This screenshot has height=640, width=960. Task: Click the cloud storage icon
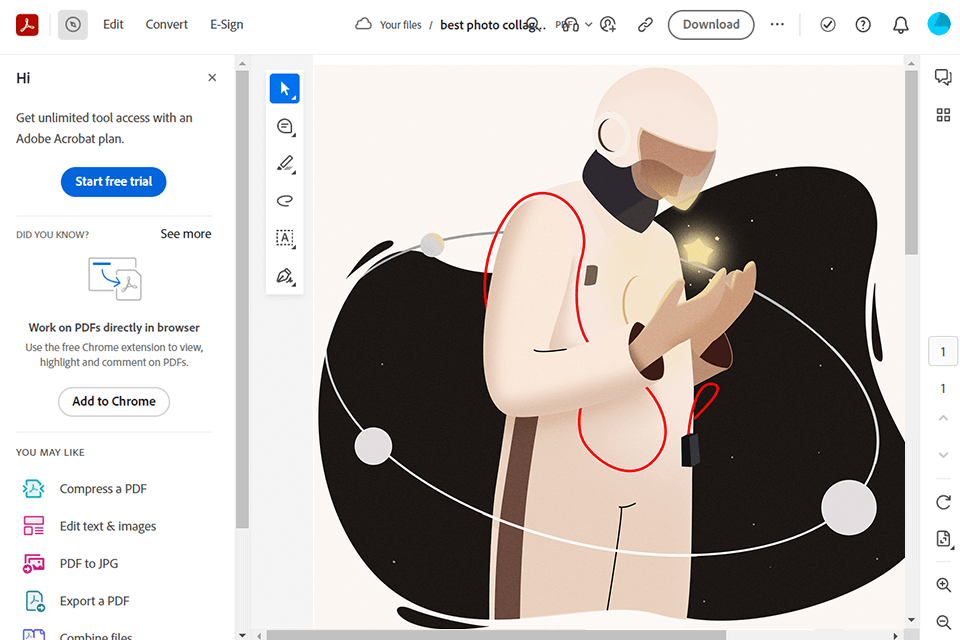coord(363,24)
